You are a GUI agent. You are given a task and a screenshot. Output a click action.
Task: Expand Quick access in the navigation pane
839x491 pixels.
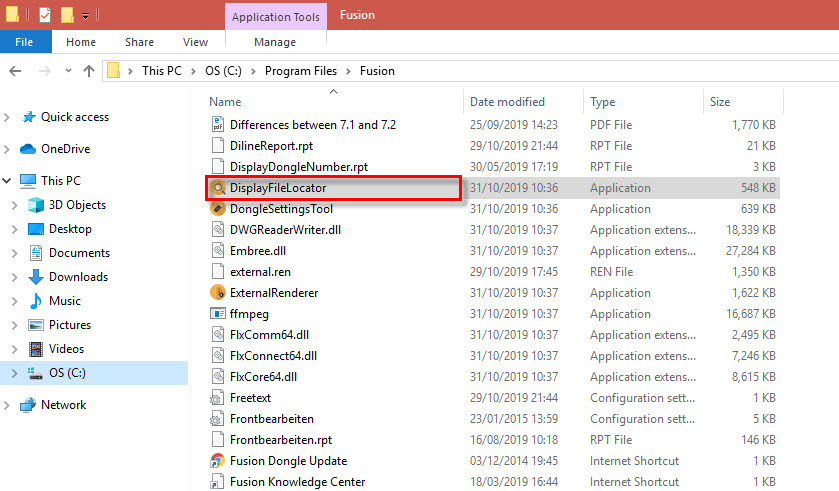[7, 117]
